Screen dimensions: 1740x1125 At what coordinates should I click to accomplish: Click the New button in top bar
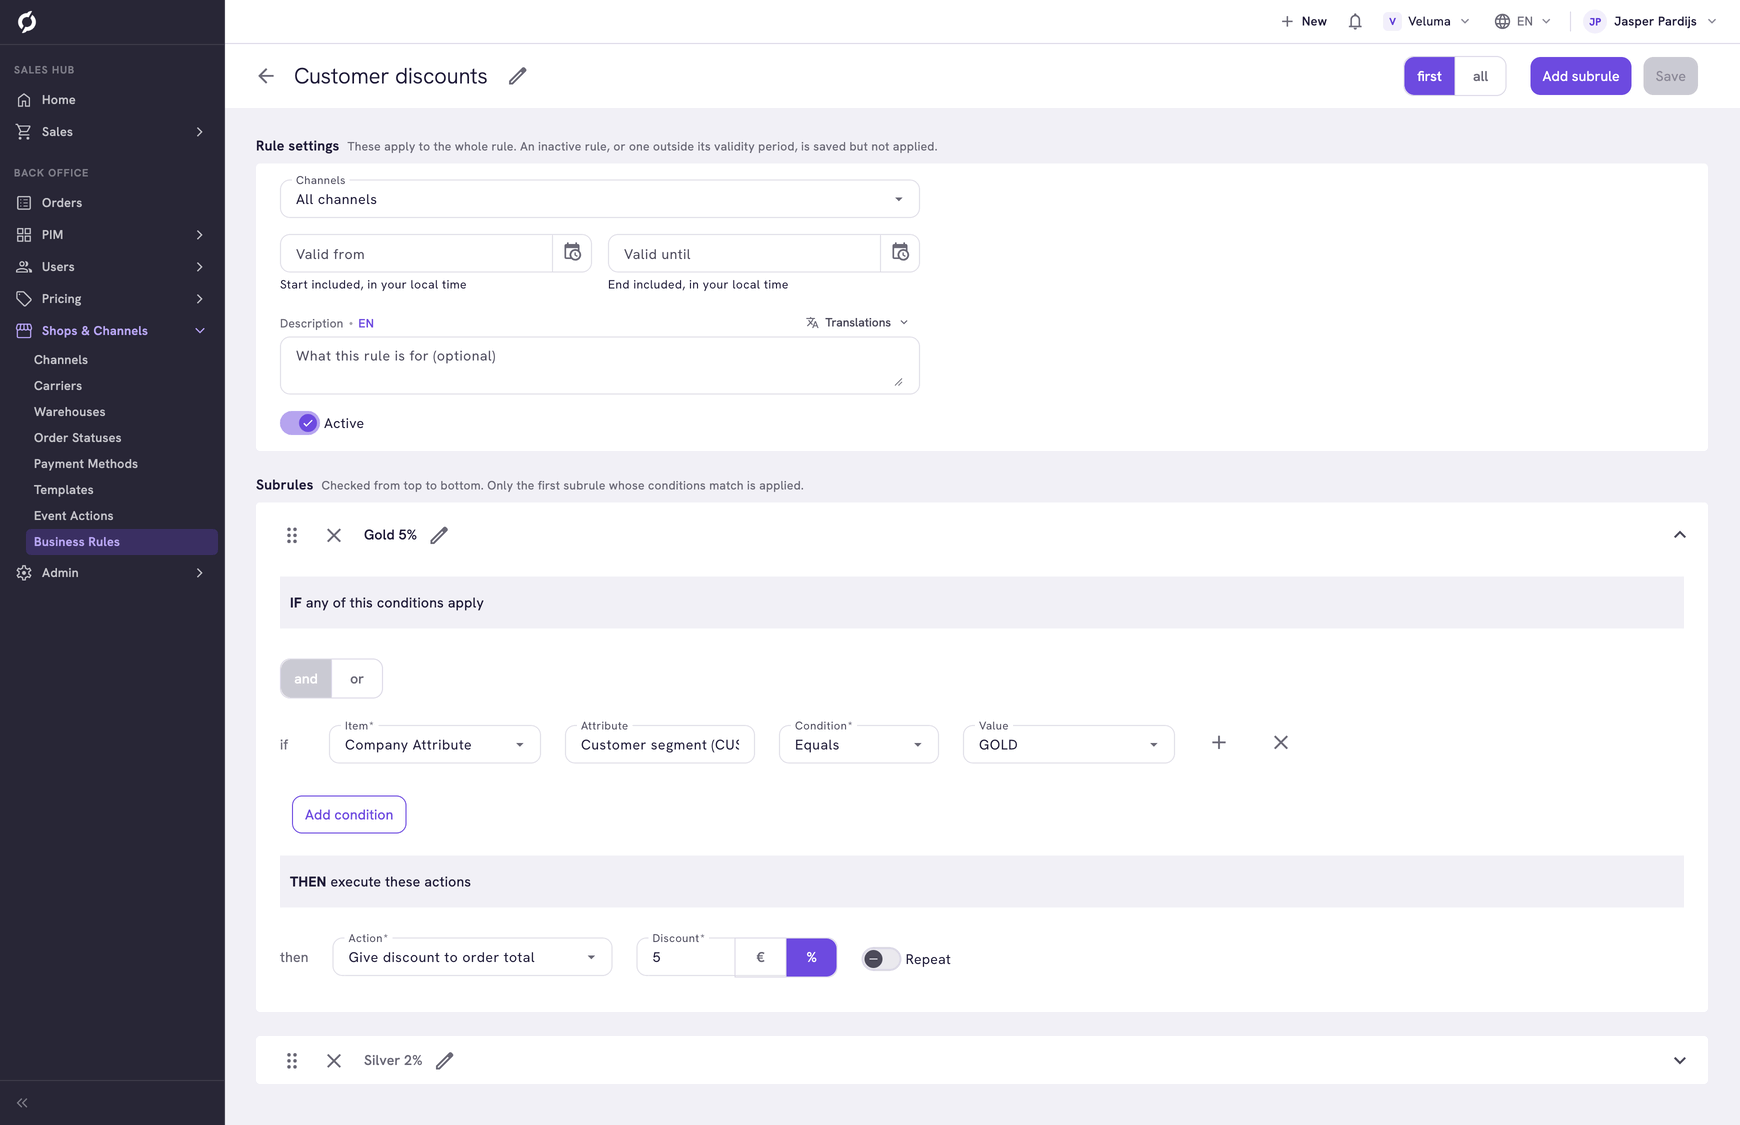[1304, 21]
